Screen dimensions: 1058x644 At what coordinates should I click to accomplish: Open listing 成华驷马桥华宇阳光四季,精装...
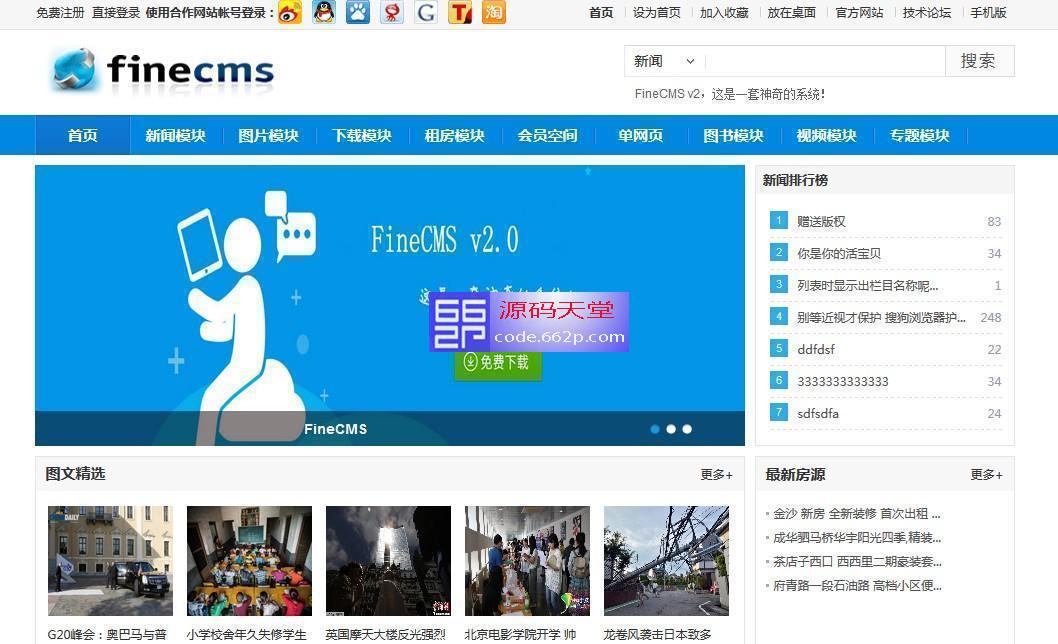tap(857, 537)
